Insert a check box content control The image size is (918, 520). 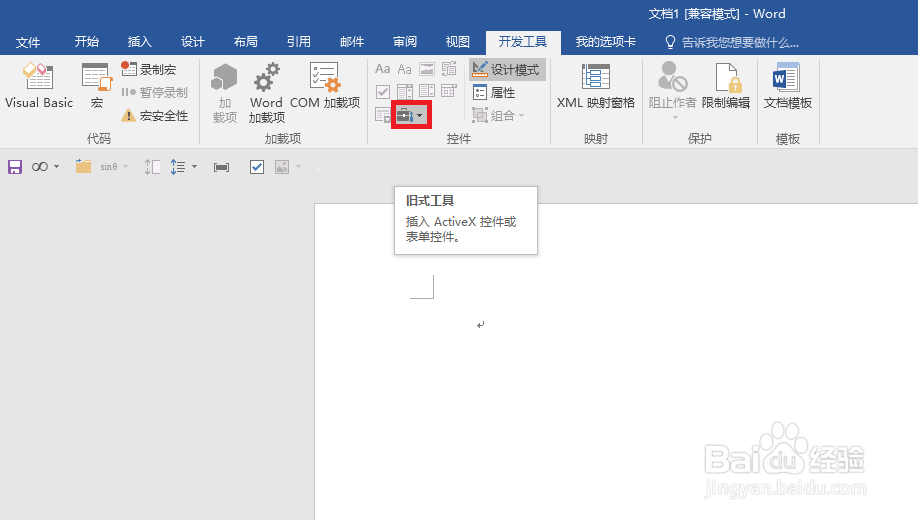click(x=382, y=91)
